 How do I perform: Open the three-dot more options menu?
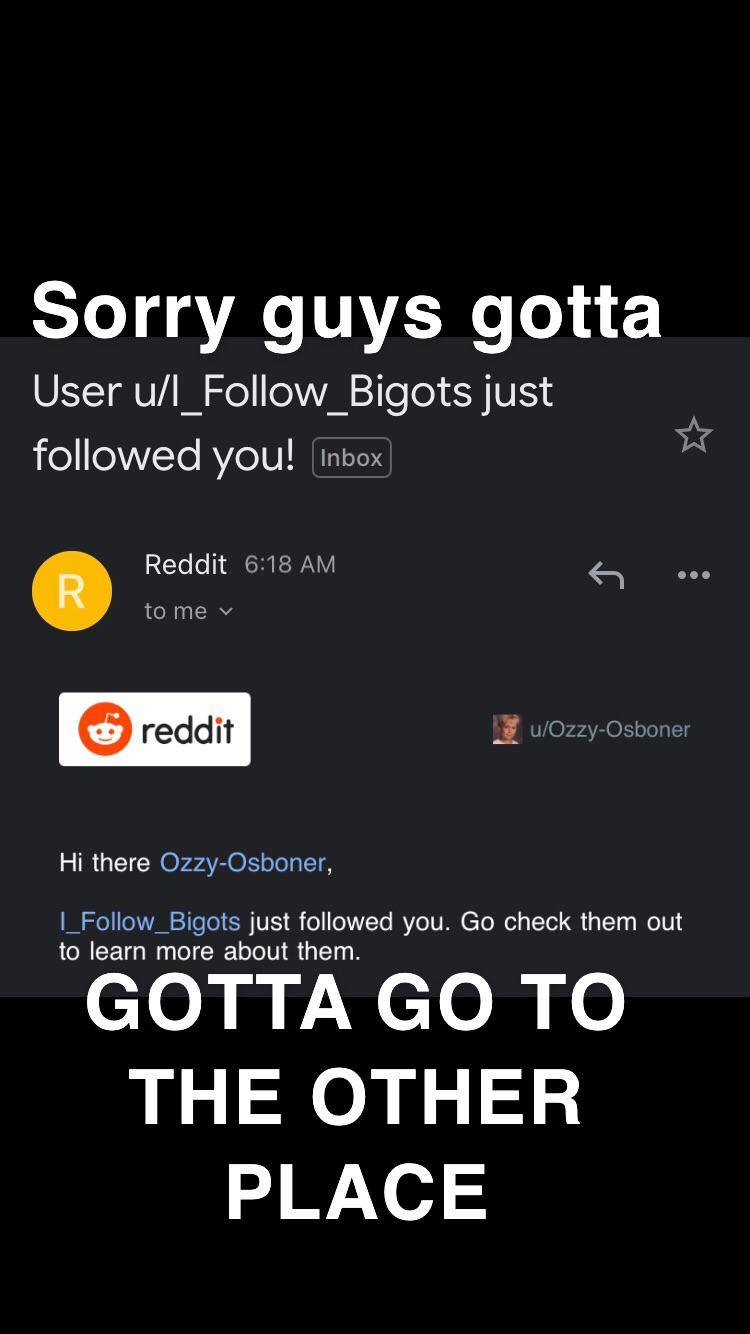point(693,575)
